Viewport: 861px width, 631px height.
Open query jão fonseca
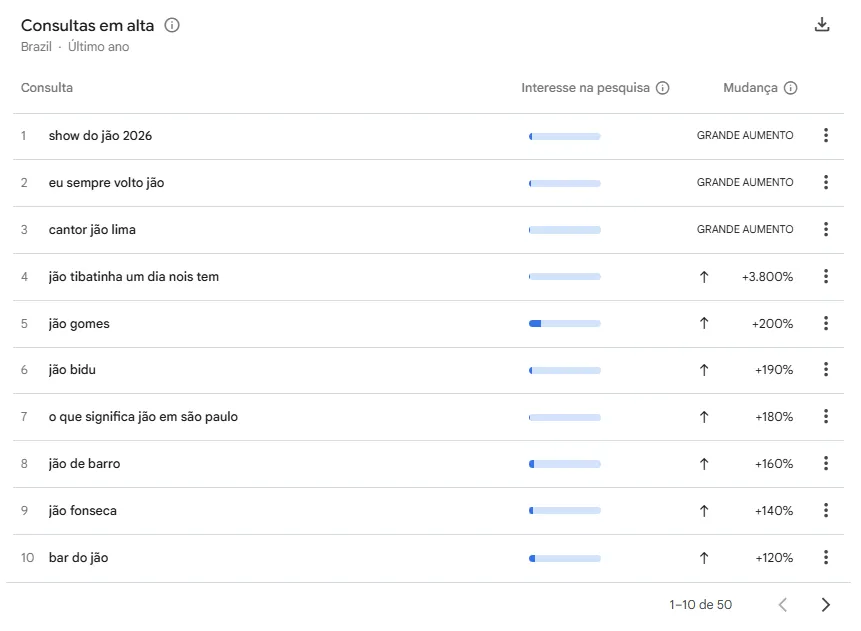click(82, 511)
